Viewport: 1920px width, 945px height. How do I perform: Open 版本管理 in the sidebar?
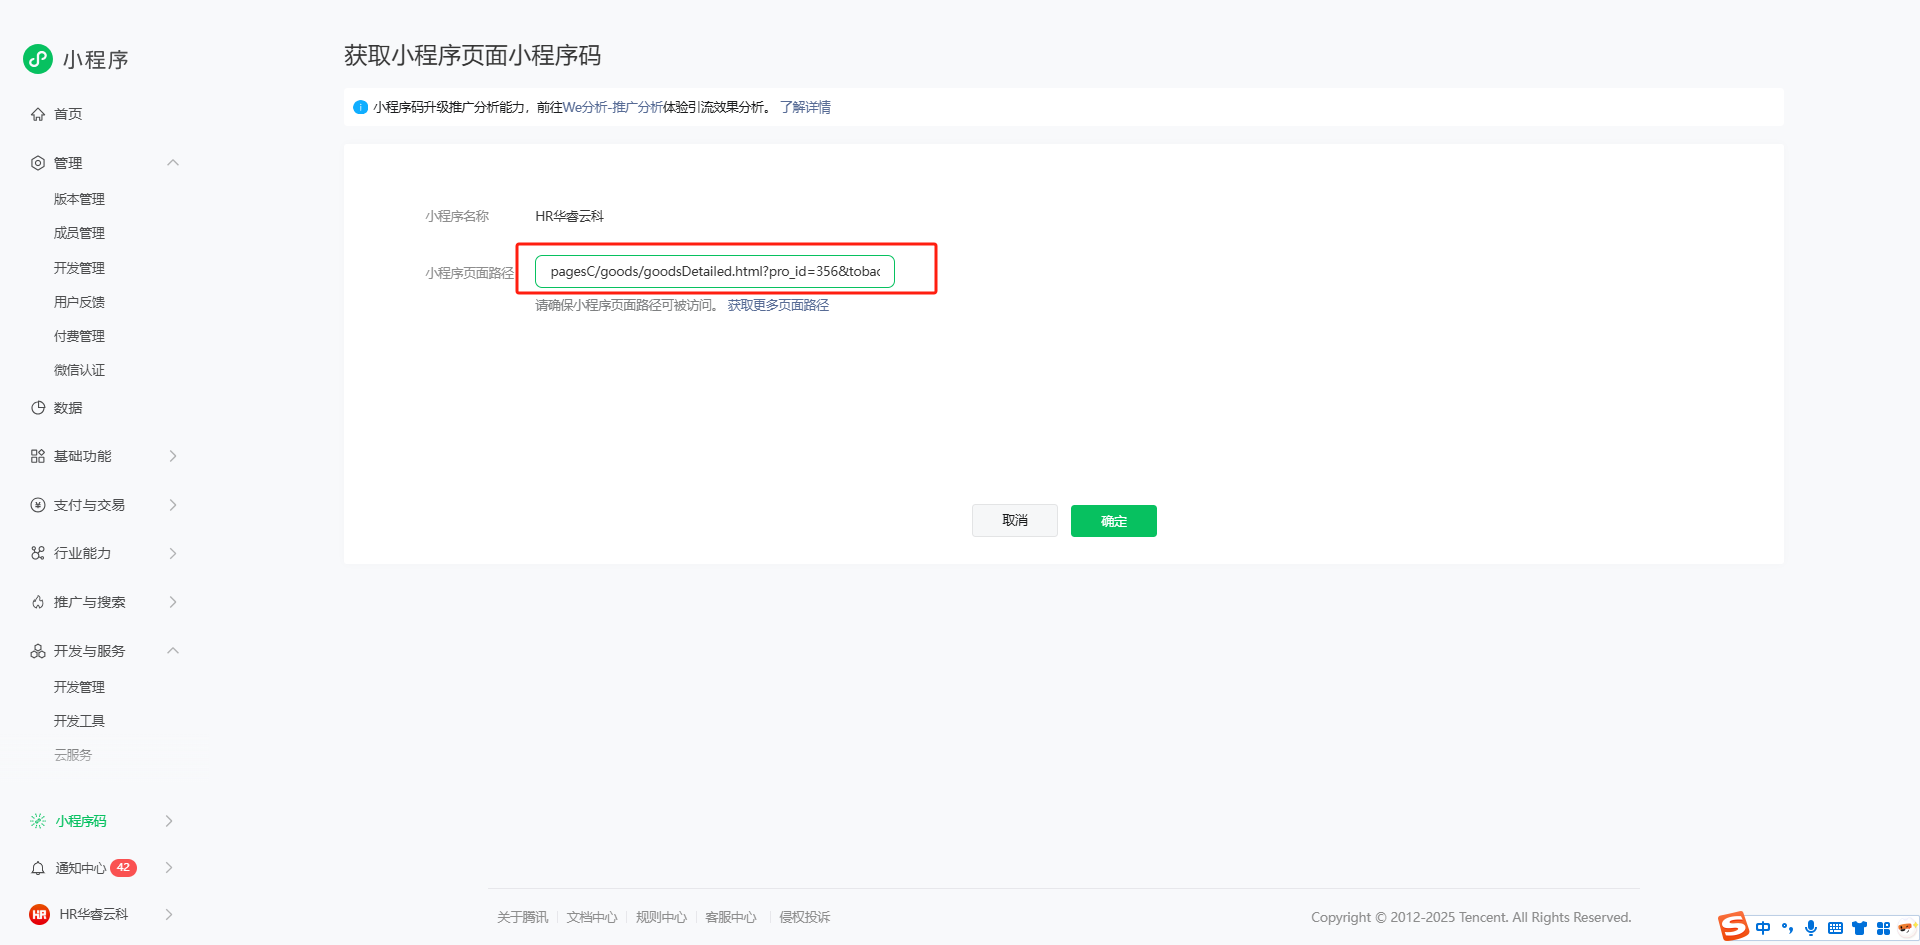pos(79,199)
